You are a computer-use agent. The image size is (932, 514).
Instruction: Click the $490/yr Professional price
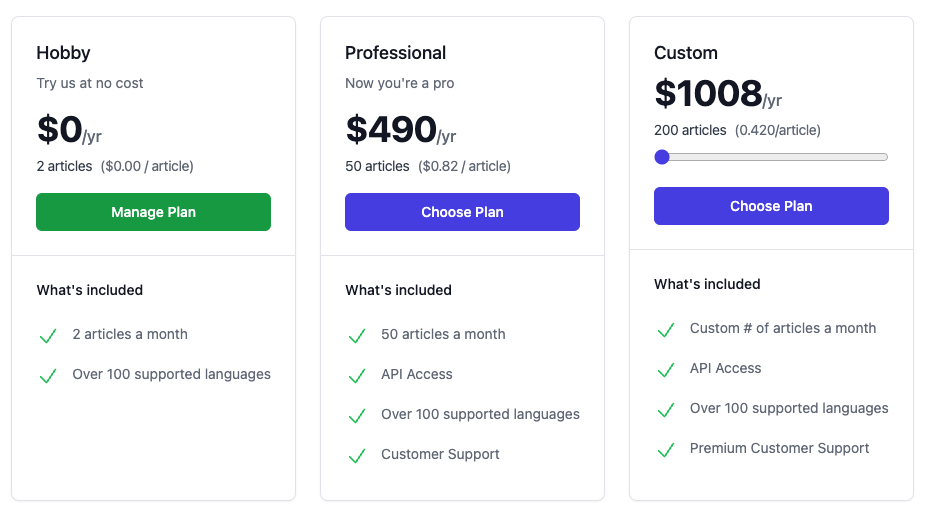point(400,131)
